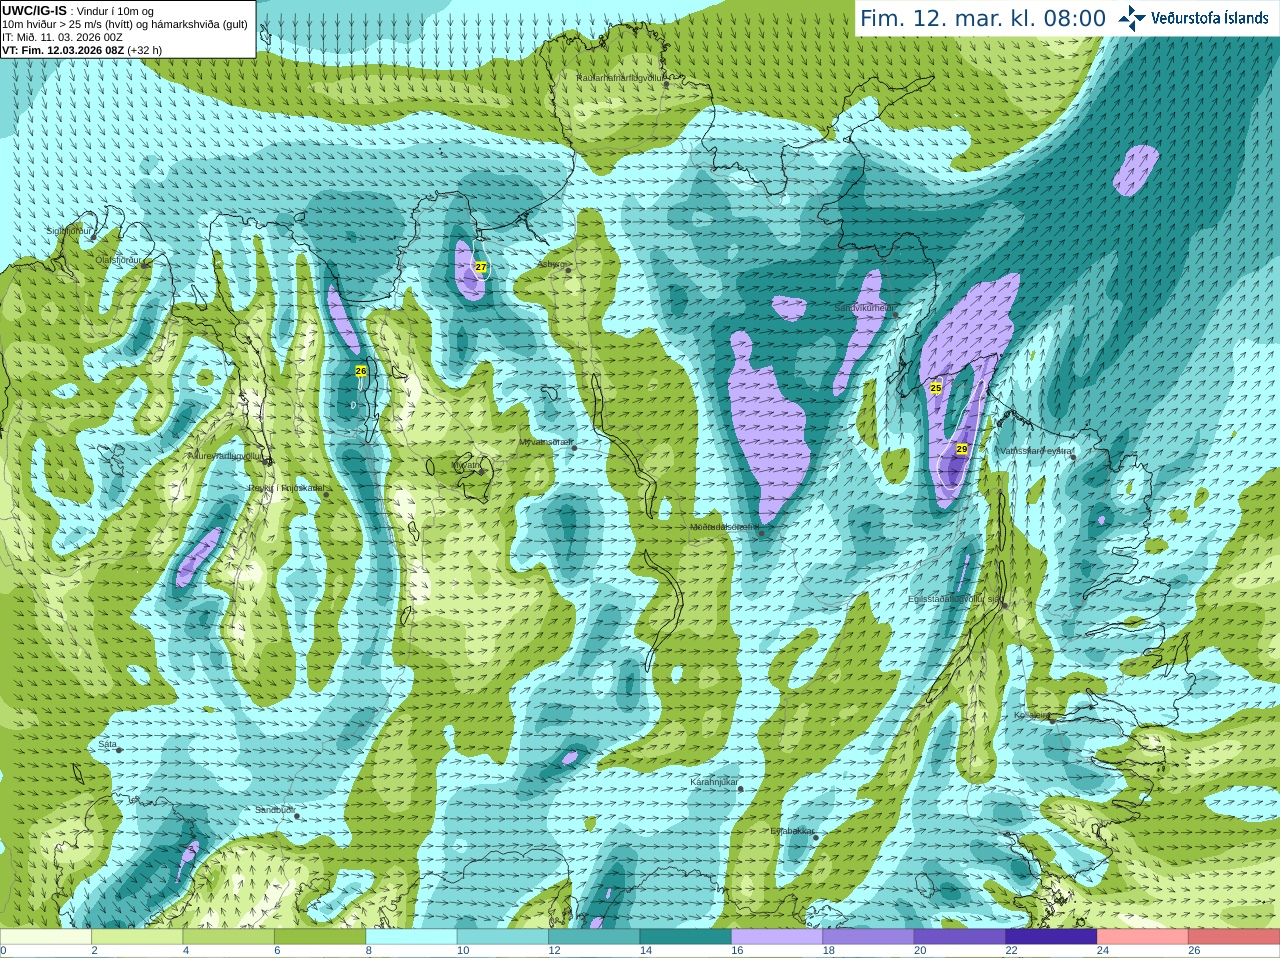Image resolution: width=1280 pixels, height=958 pixels.
Task: Click the Eyjabakkar station label
Action: pos(792,831)
